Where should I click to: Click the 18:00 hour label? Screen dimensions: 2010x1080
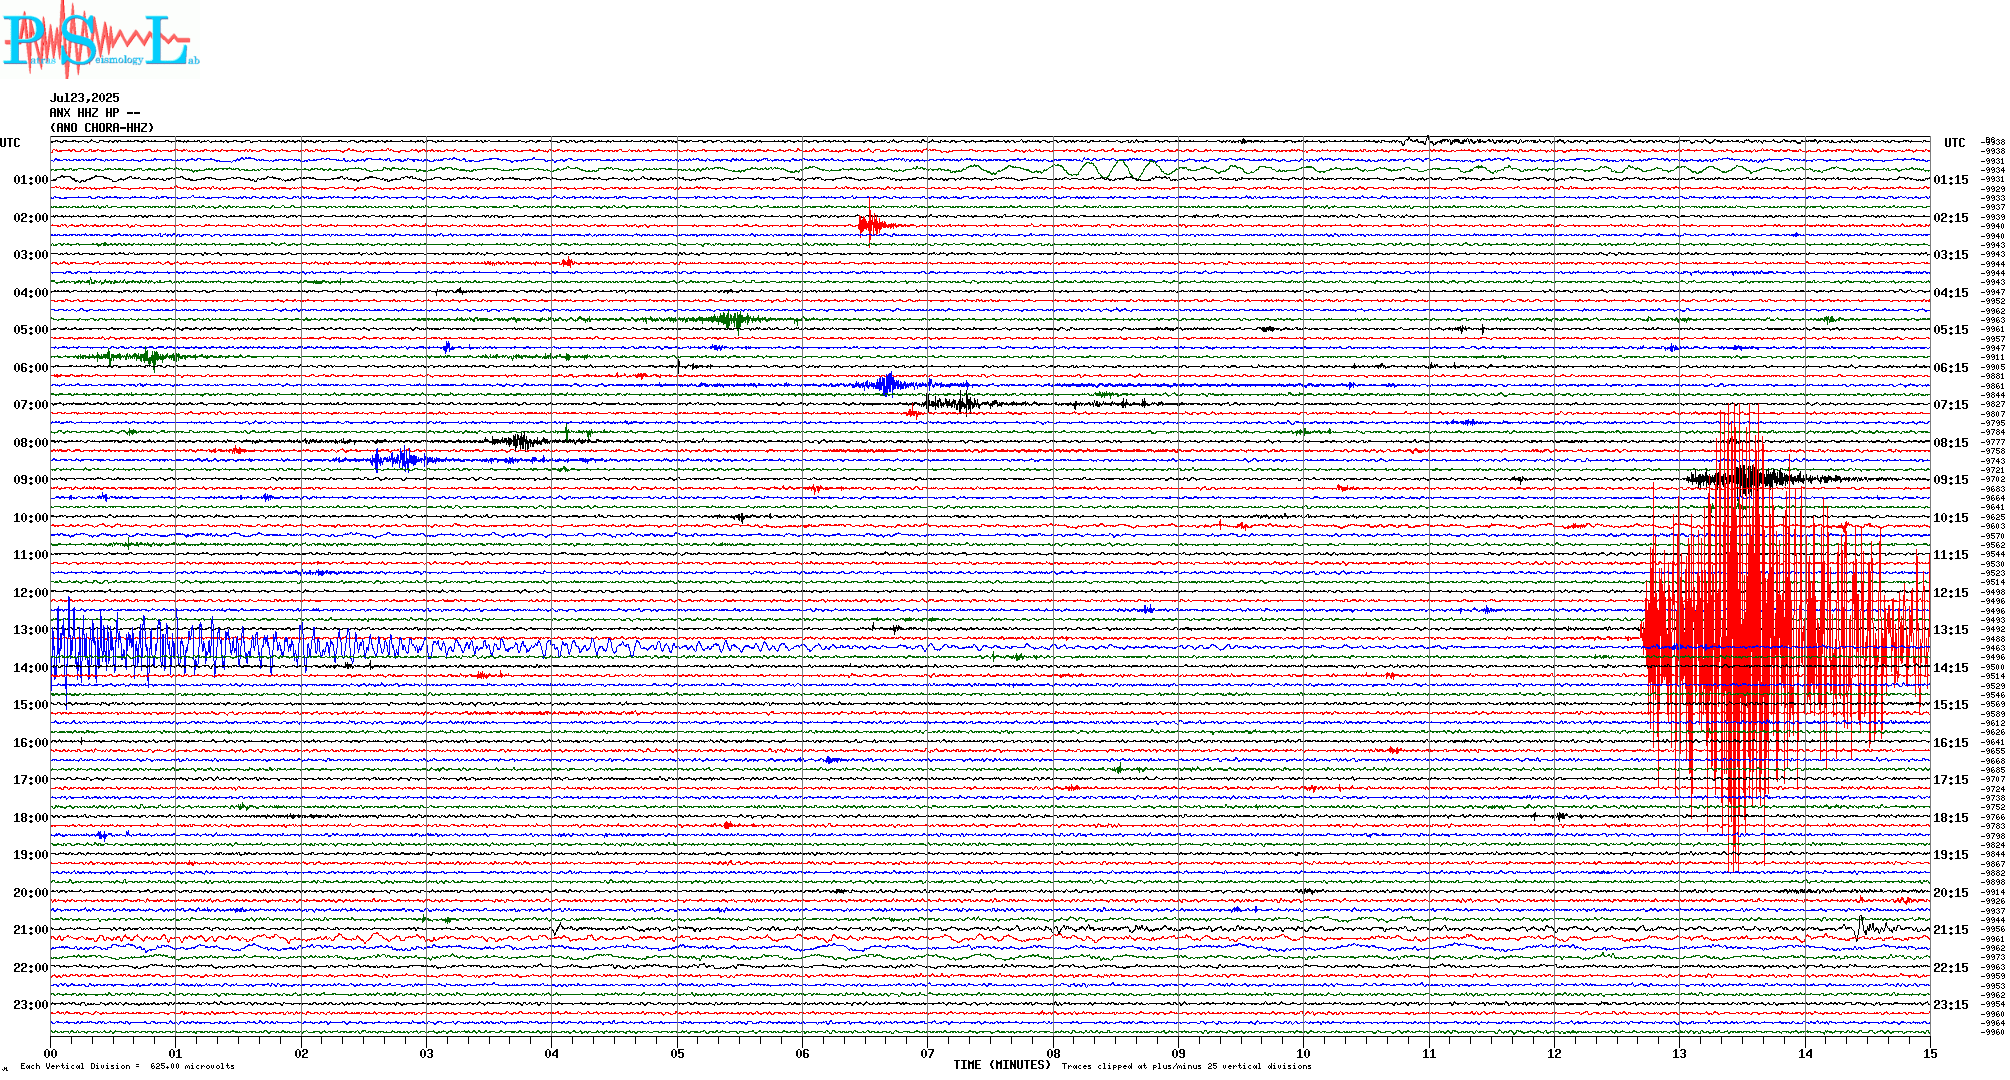coord(30,818)
